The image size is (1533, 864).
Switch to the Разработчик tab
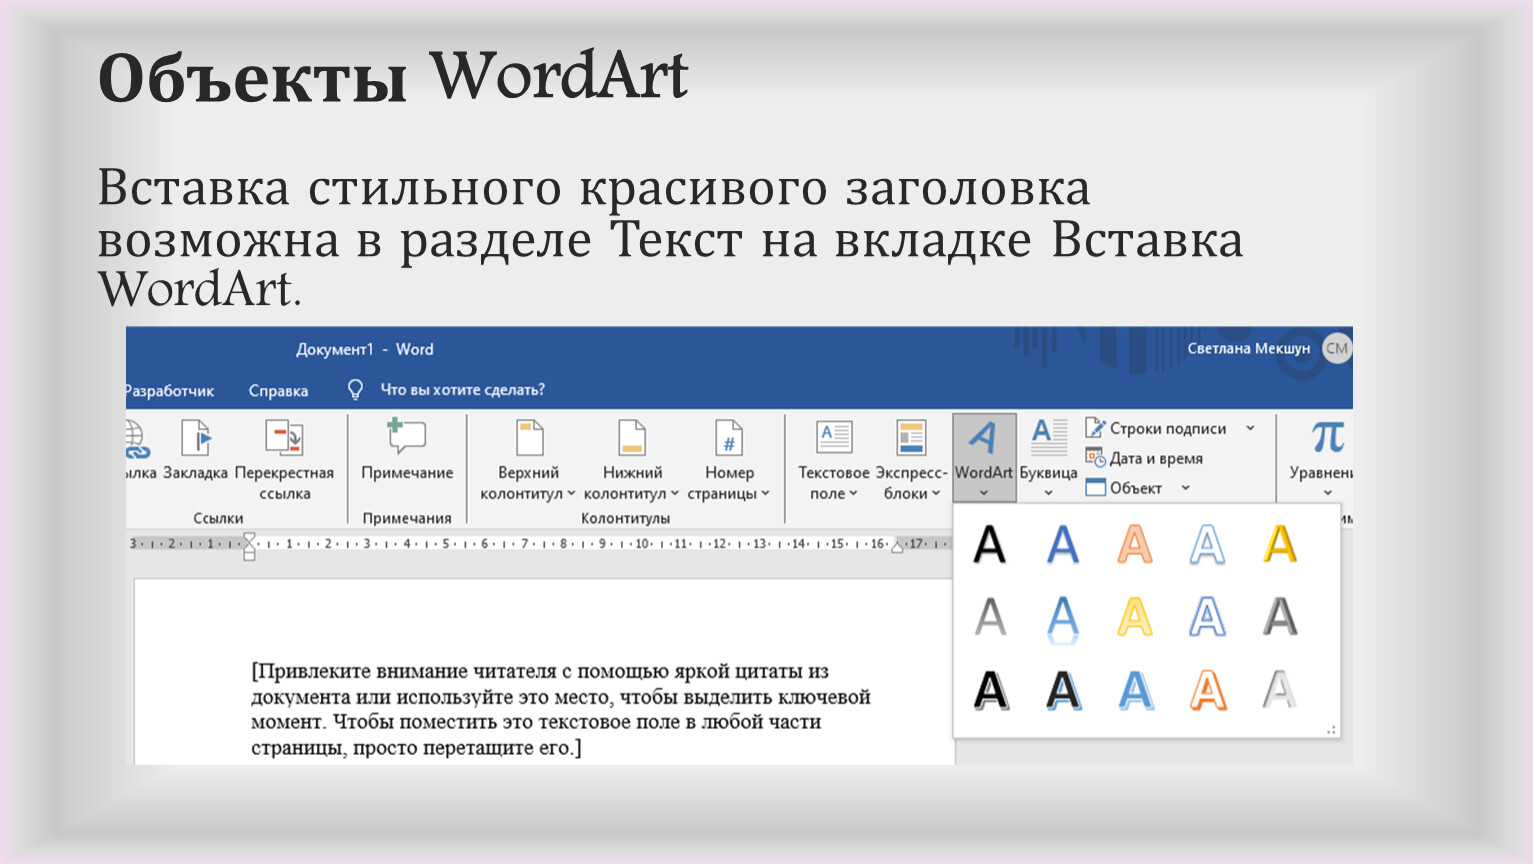(170, 391)
